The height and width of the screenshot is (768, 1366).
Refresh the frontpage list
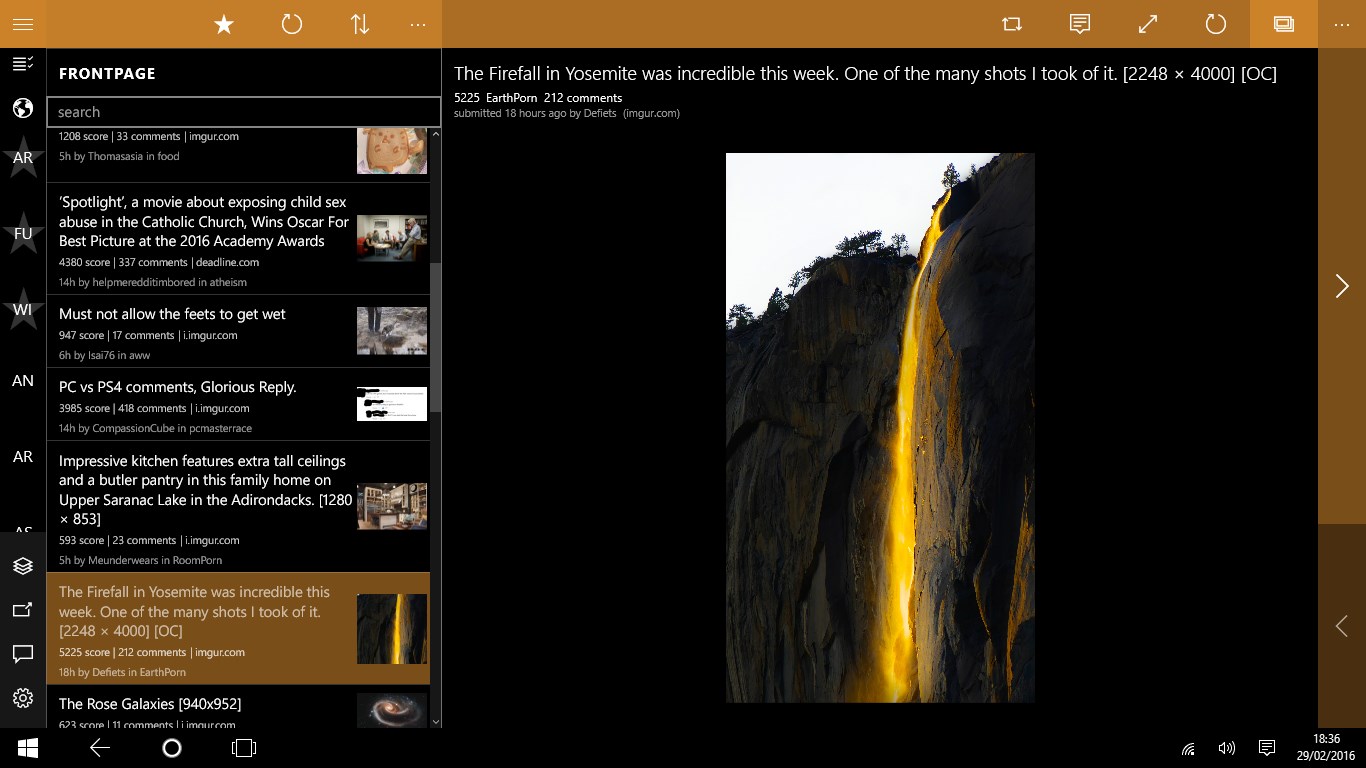tap(292, 24)
